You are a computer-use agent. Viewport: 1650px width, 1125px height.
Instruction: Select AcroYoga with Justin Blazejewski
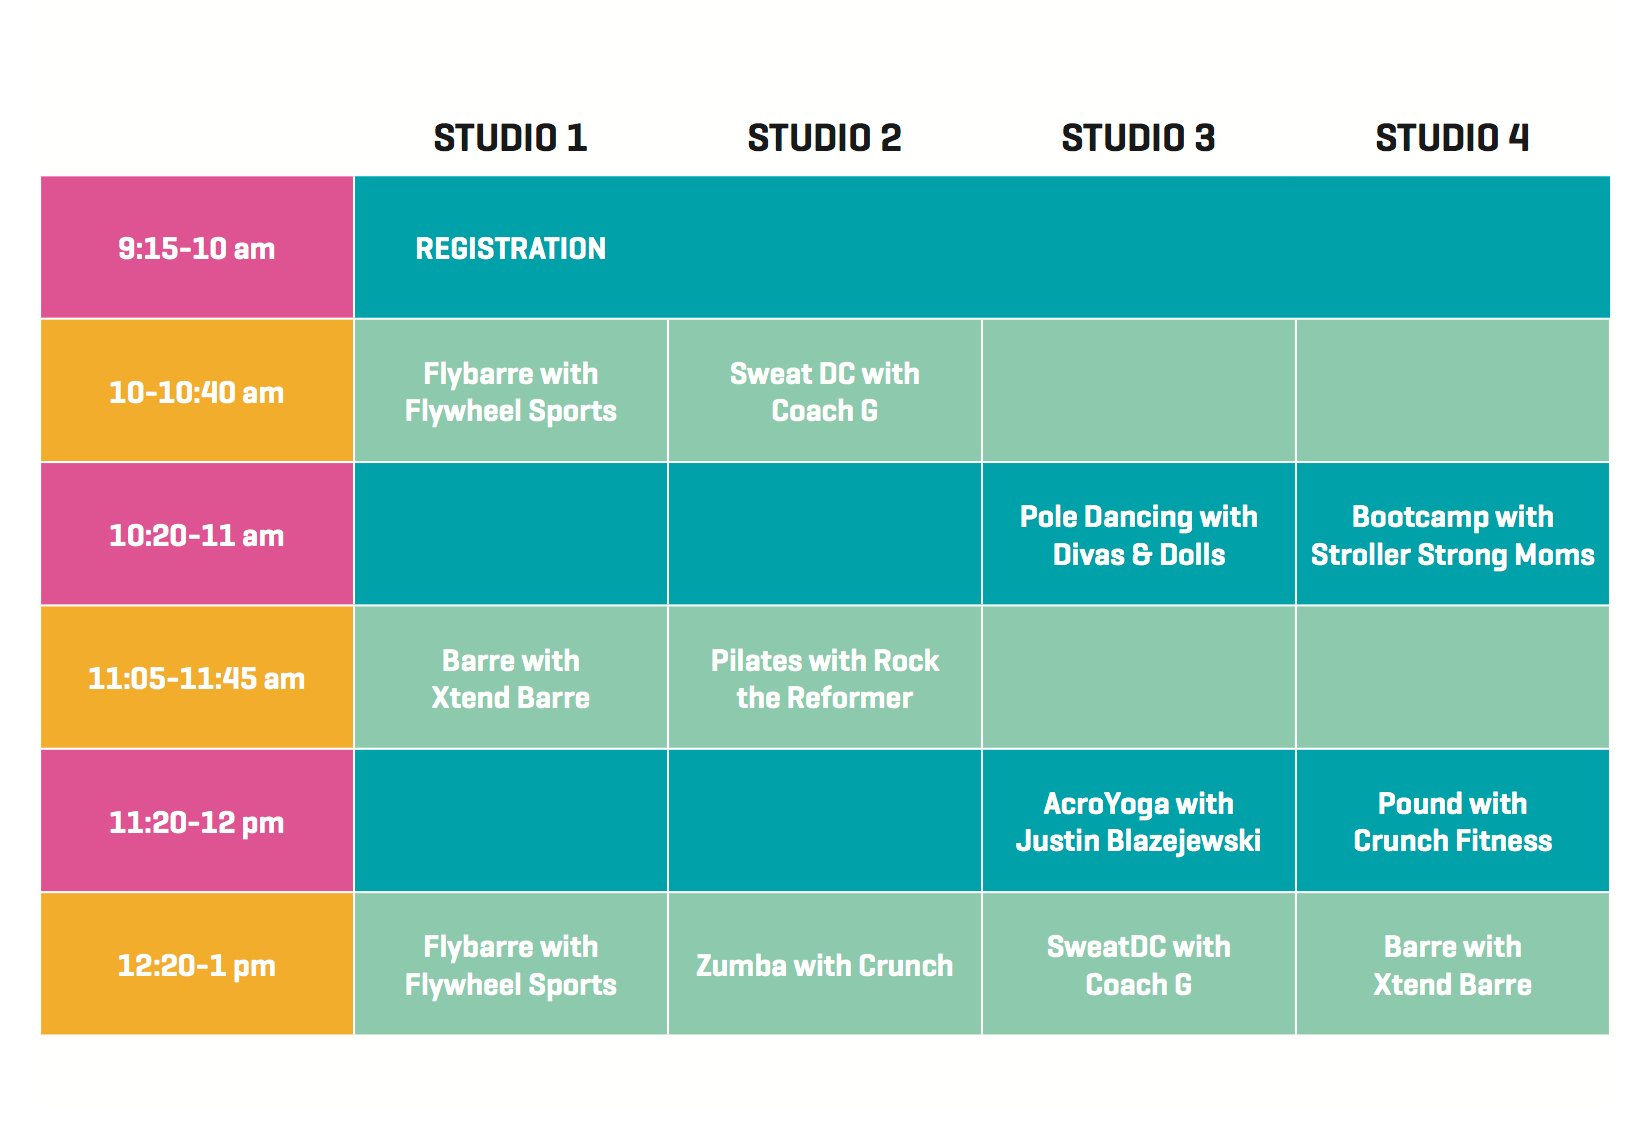(1138, 821)
